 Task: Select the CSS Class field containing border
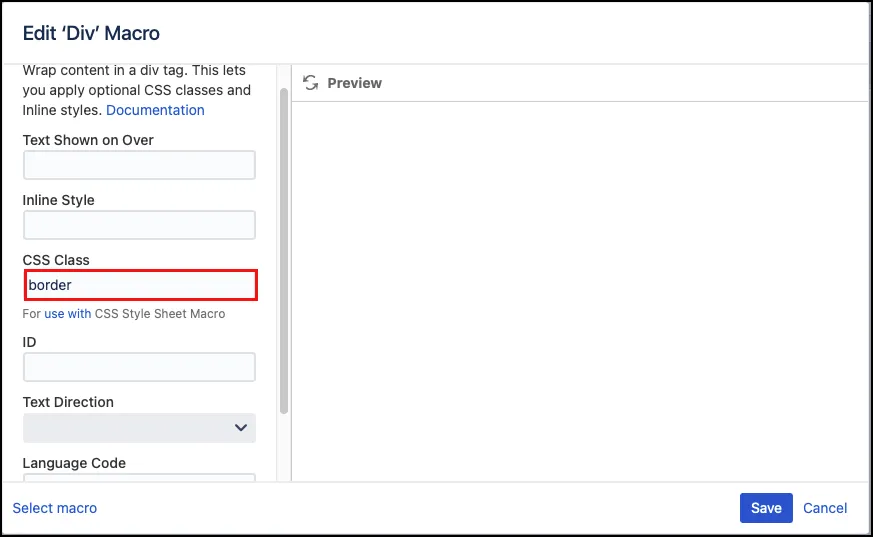141,285
